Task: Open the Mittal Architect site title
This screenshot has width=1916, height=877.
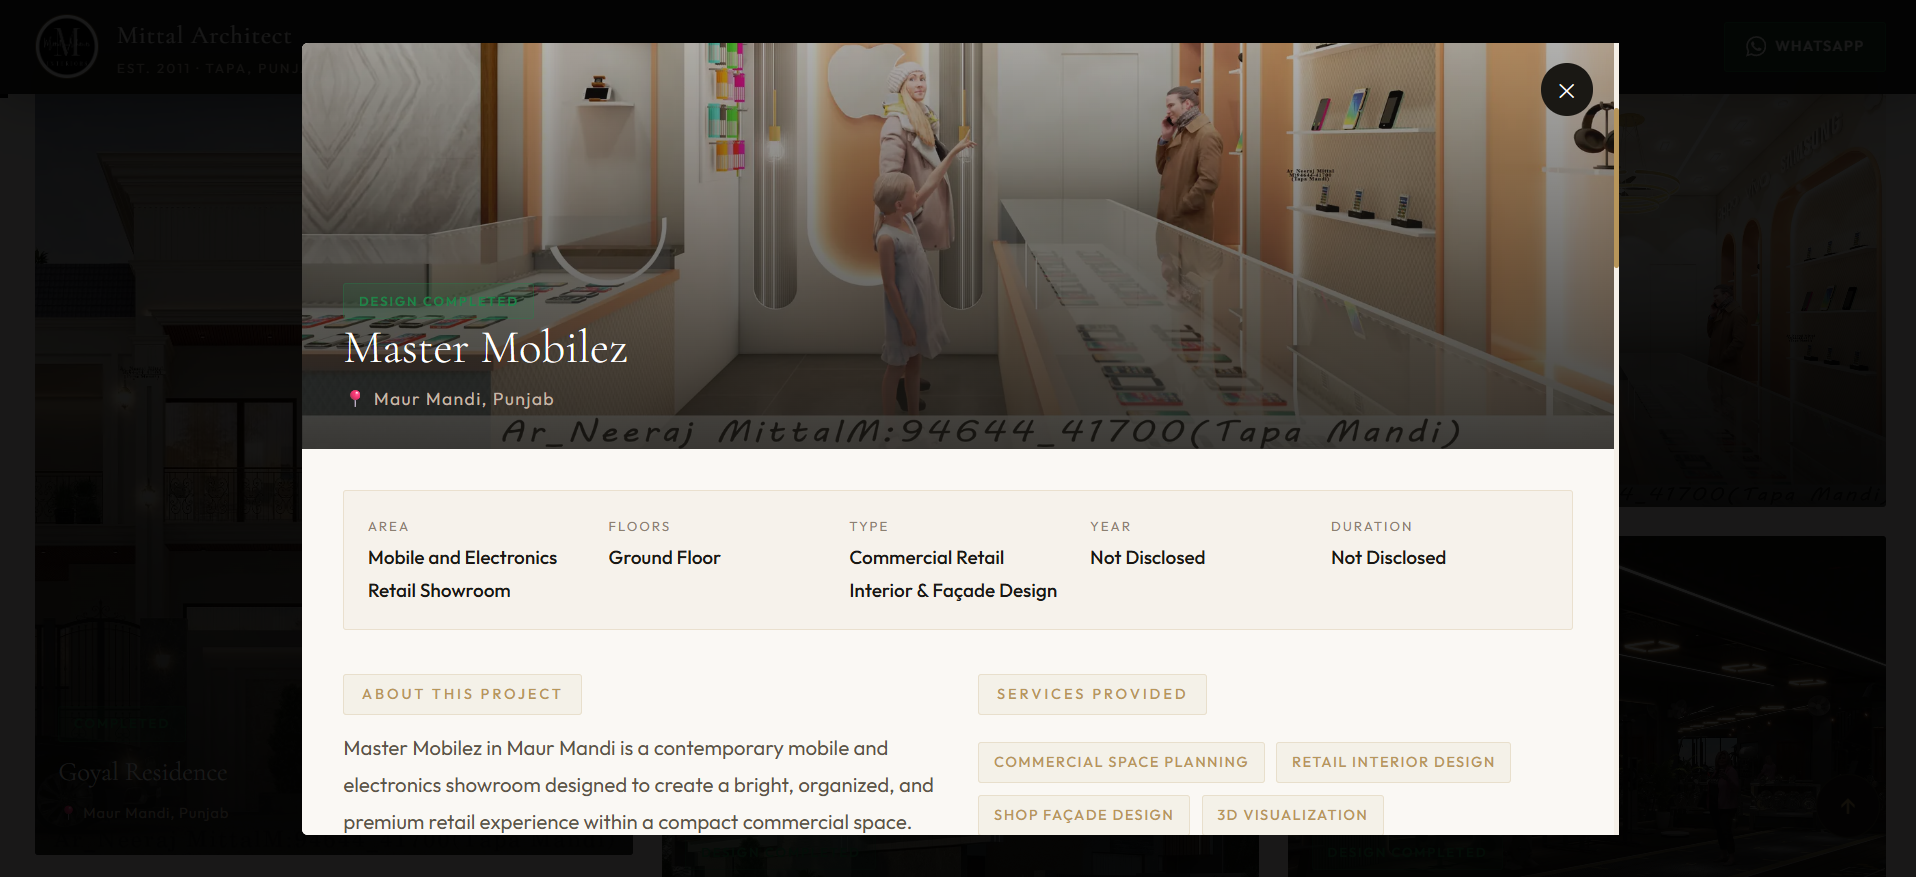Action: (204, 36)
